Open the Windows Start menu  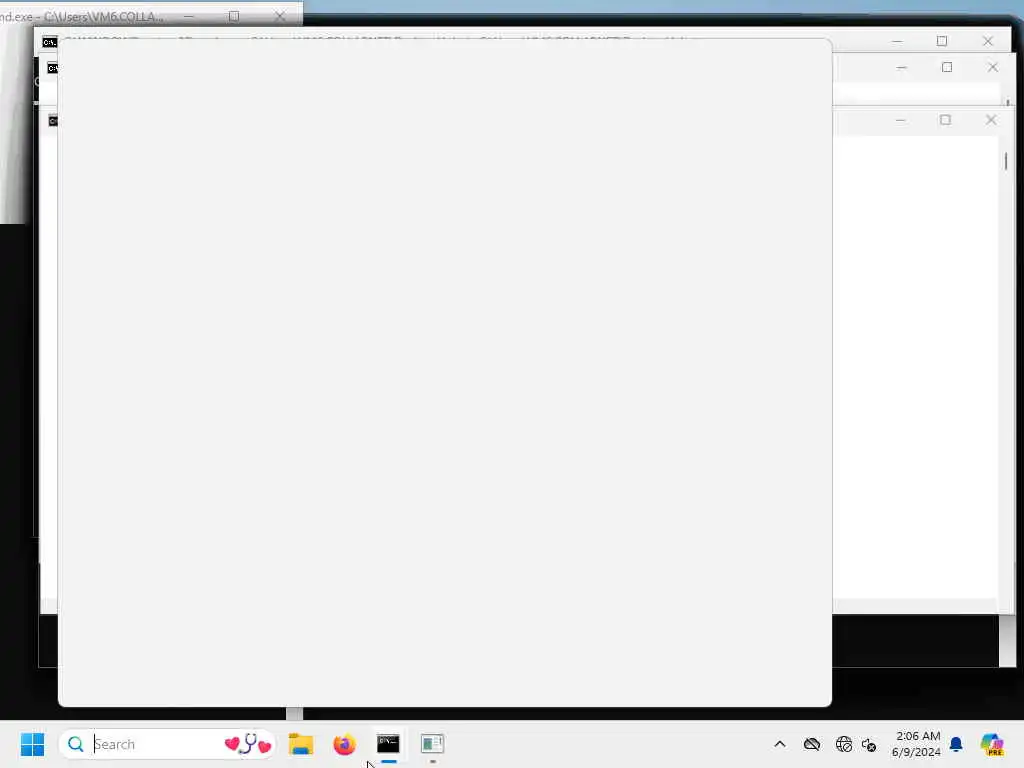point(32,744)
